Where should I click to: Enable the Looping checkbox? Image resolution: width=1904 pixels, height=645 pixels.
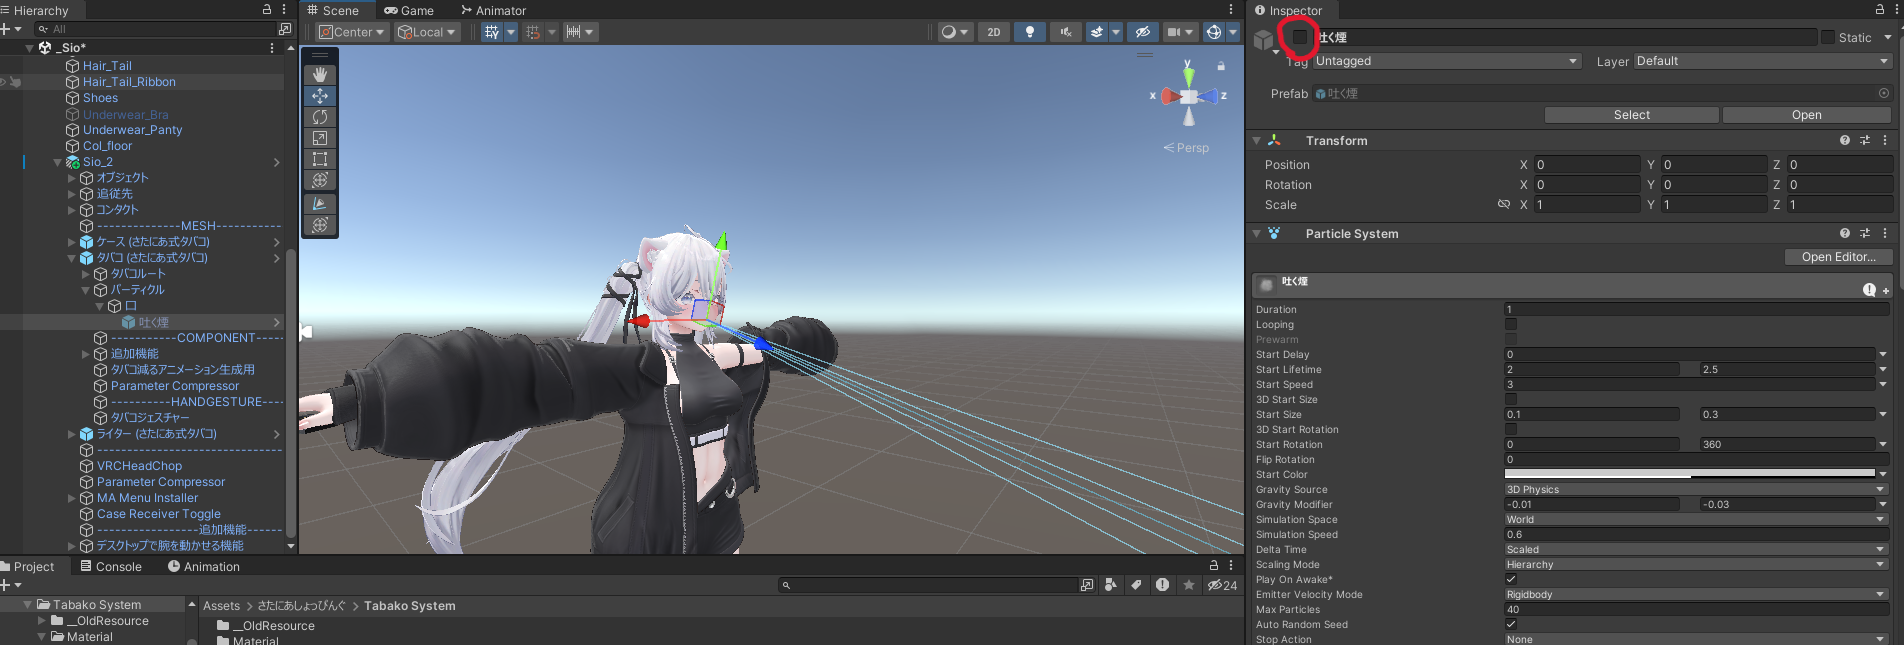point(1511,324)
